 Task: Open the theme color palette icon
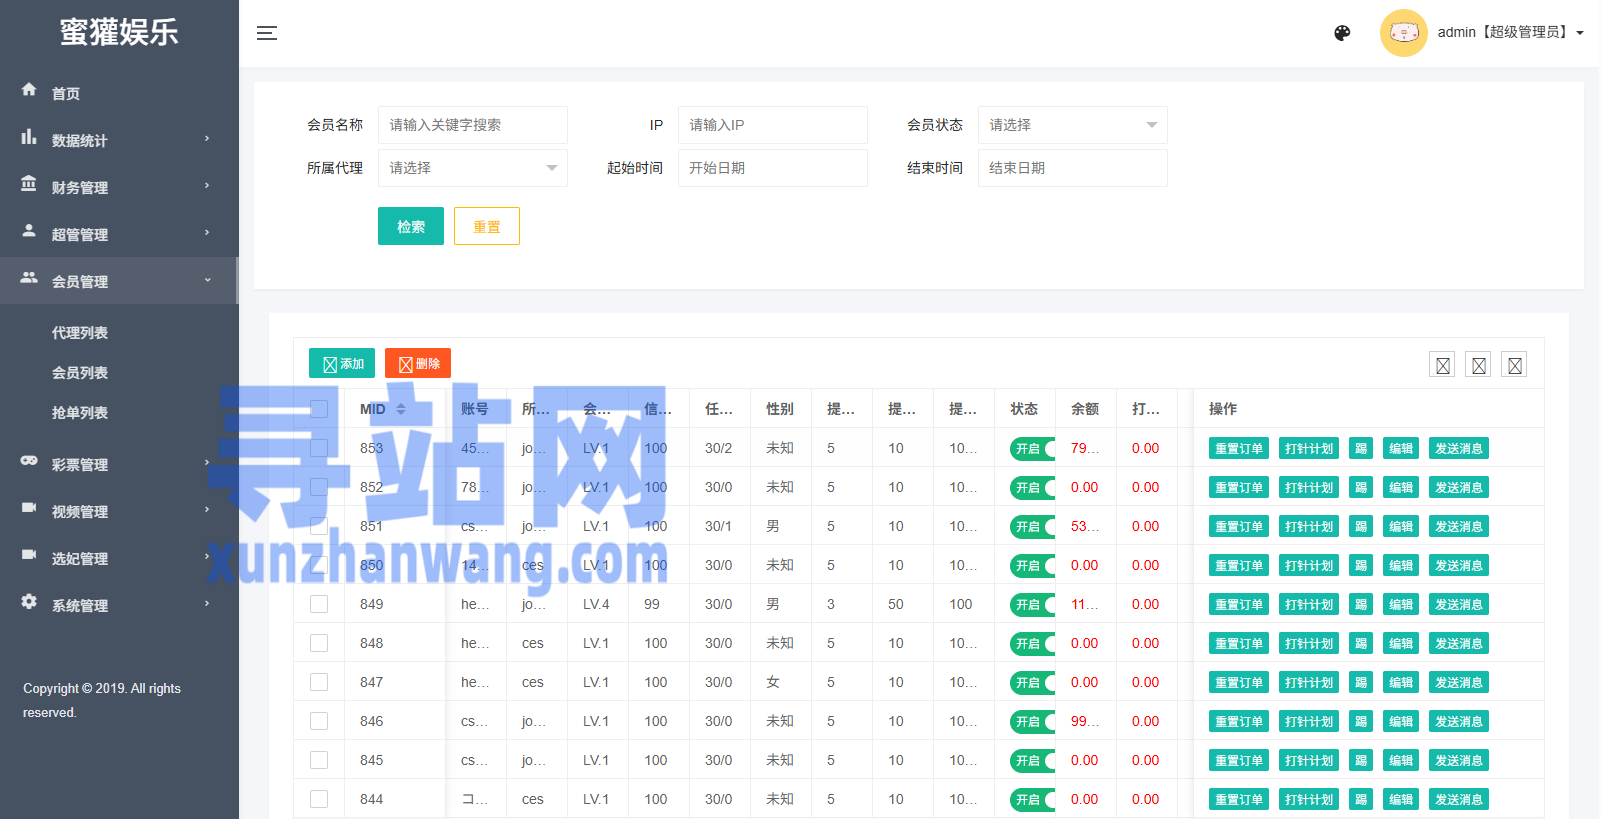pos(1342,33)
